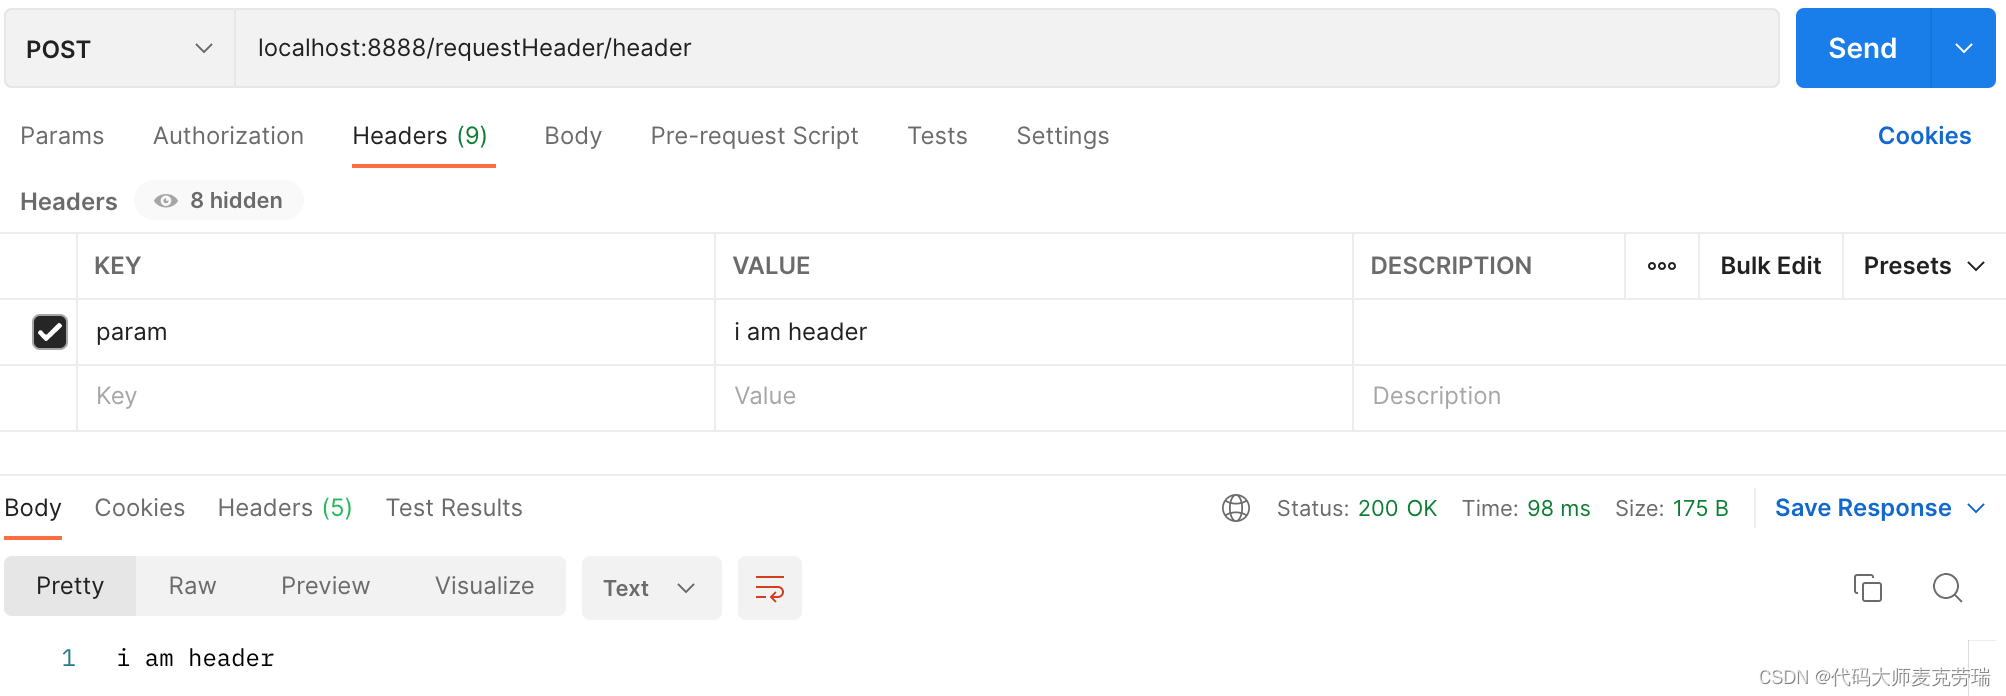Image resolution: width=2006 pixels, height=696 pixels.
Task: Open the Test Results tab
Action: (x=454, y=508)
